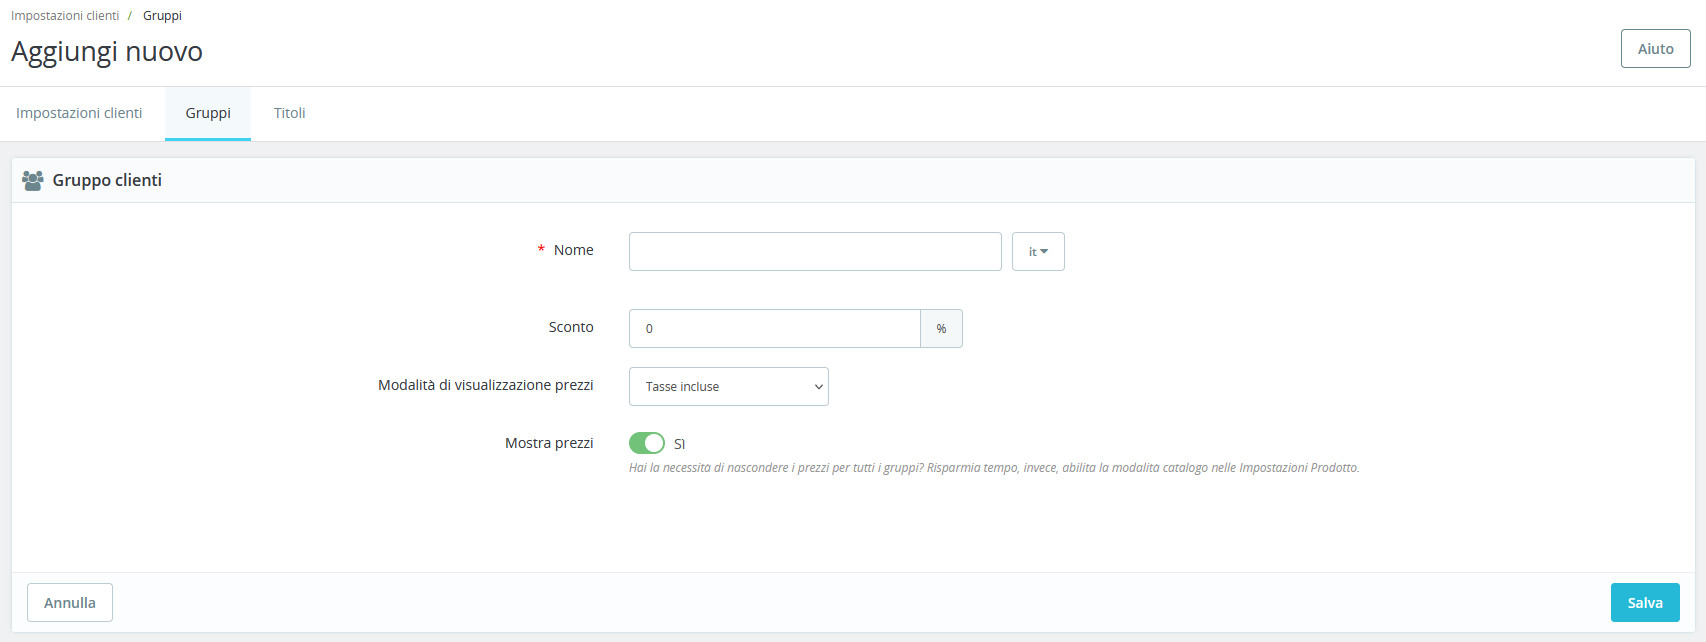Switch to the Impostazioni clienti tab
1706x642 pixels.
click(79, 113)
